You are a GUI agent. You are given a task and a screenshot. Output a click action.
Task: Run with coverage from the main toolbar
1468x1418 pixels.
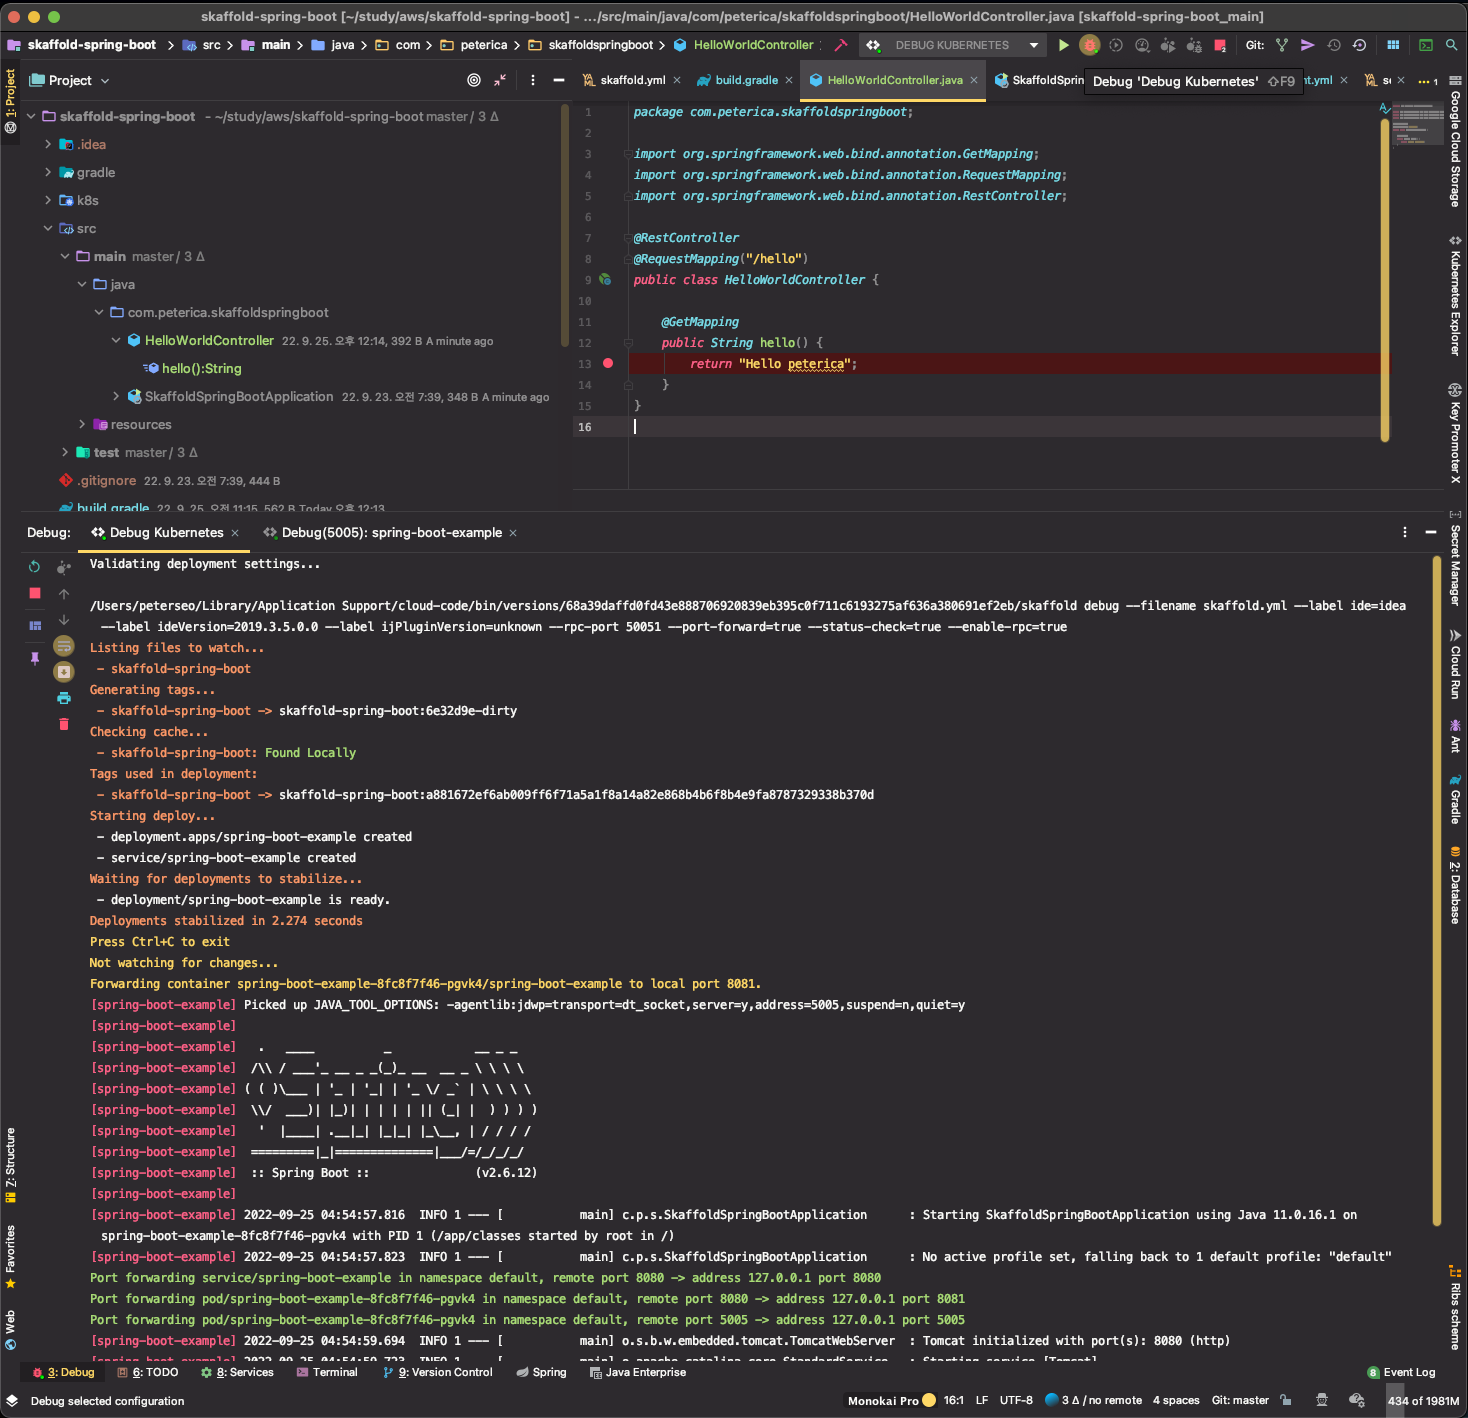[x=1116, y=45]
